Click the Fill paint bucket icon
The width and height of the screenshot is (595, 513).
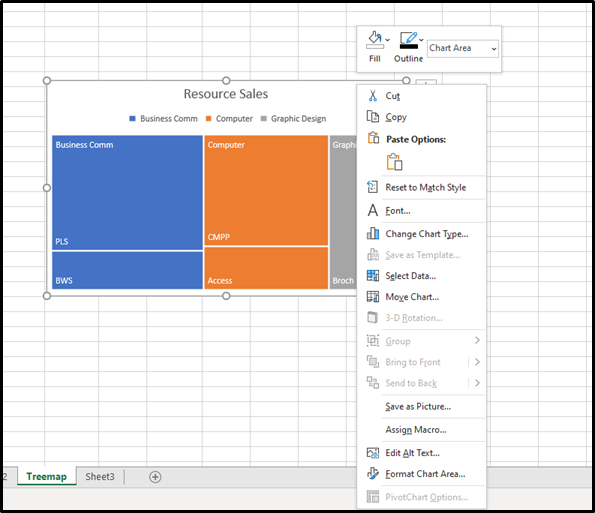click(375, 39)
